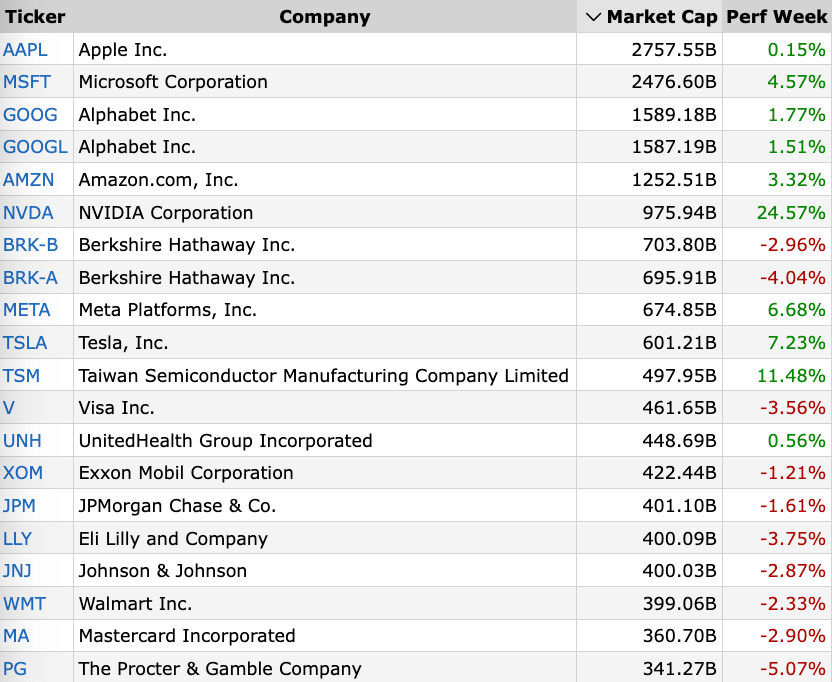Viewport: 832px width, 682px height.
Task: Sort table by Company column header
Action: point(324,17)
